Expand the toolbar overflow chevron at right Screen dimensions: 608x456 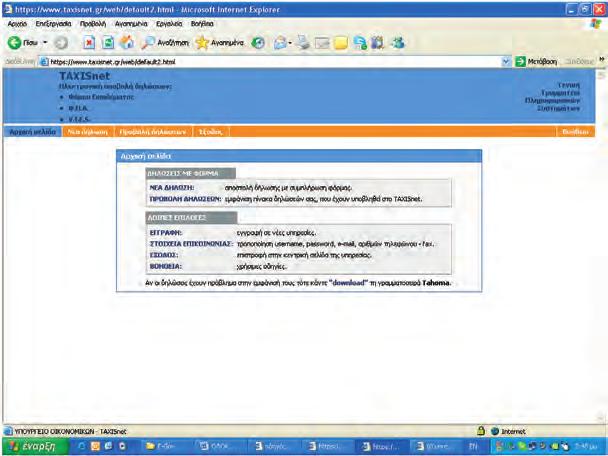(x=602, y=60)
